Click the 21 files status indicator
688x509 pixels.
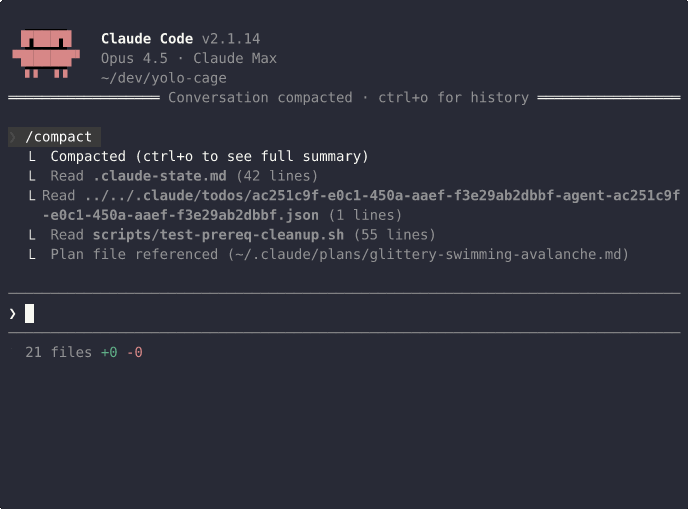tap(60, 352)
